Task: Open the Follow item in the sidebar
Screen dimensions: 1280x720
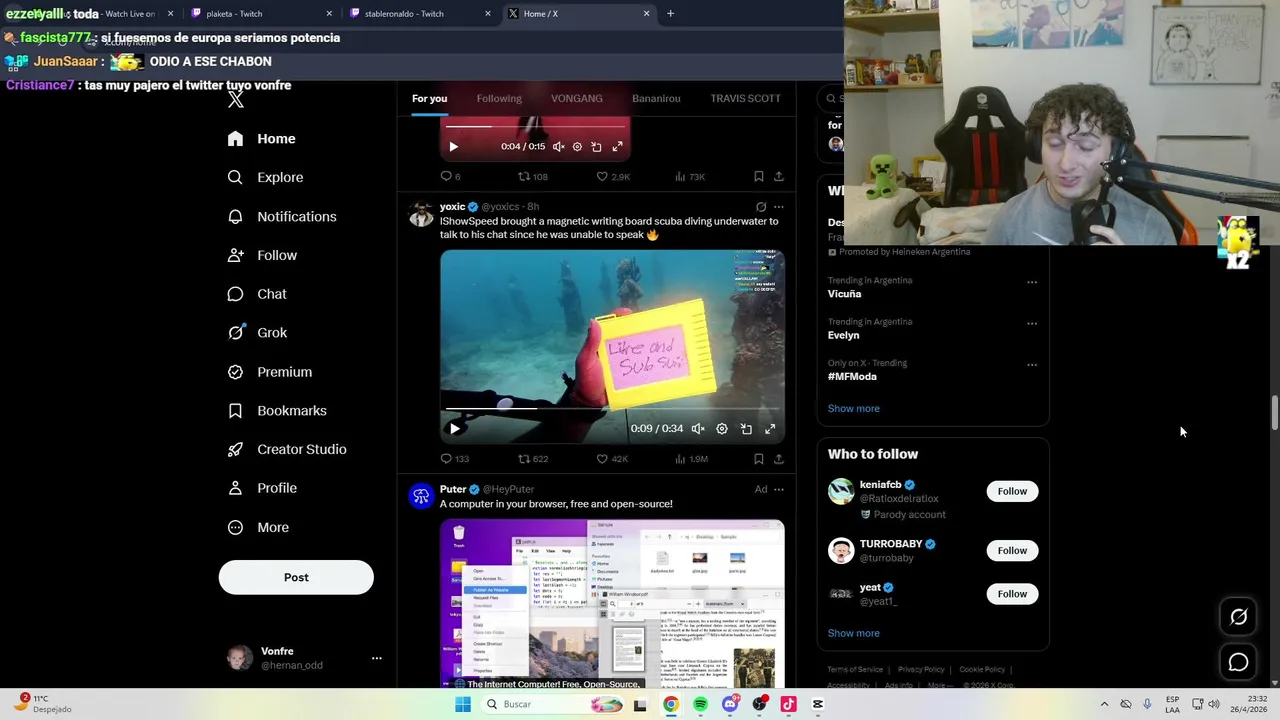Action: [x=262, y=255]
